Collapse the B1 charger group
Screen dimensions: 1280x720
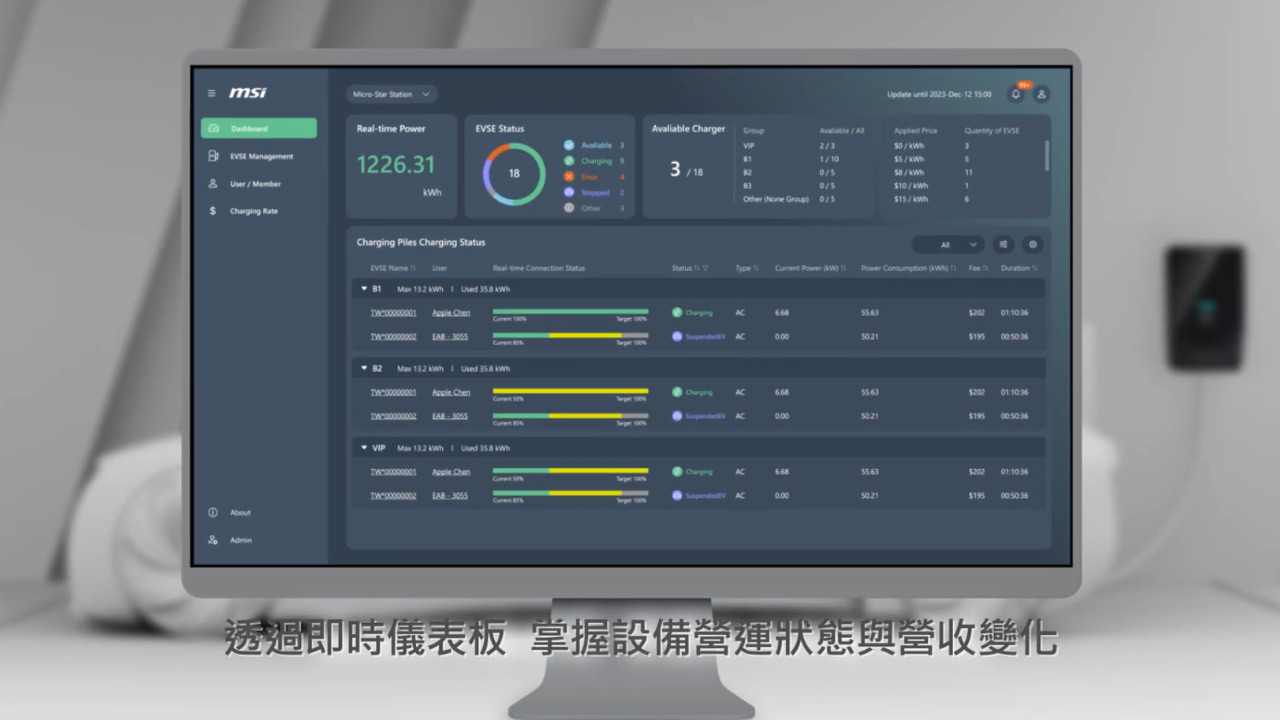[363, 288]
